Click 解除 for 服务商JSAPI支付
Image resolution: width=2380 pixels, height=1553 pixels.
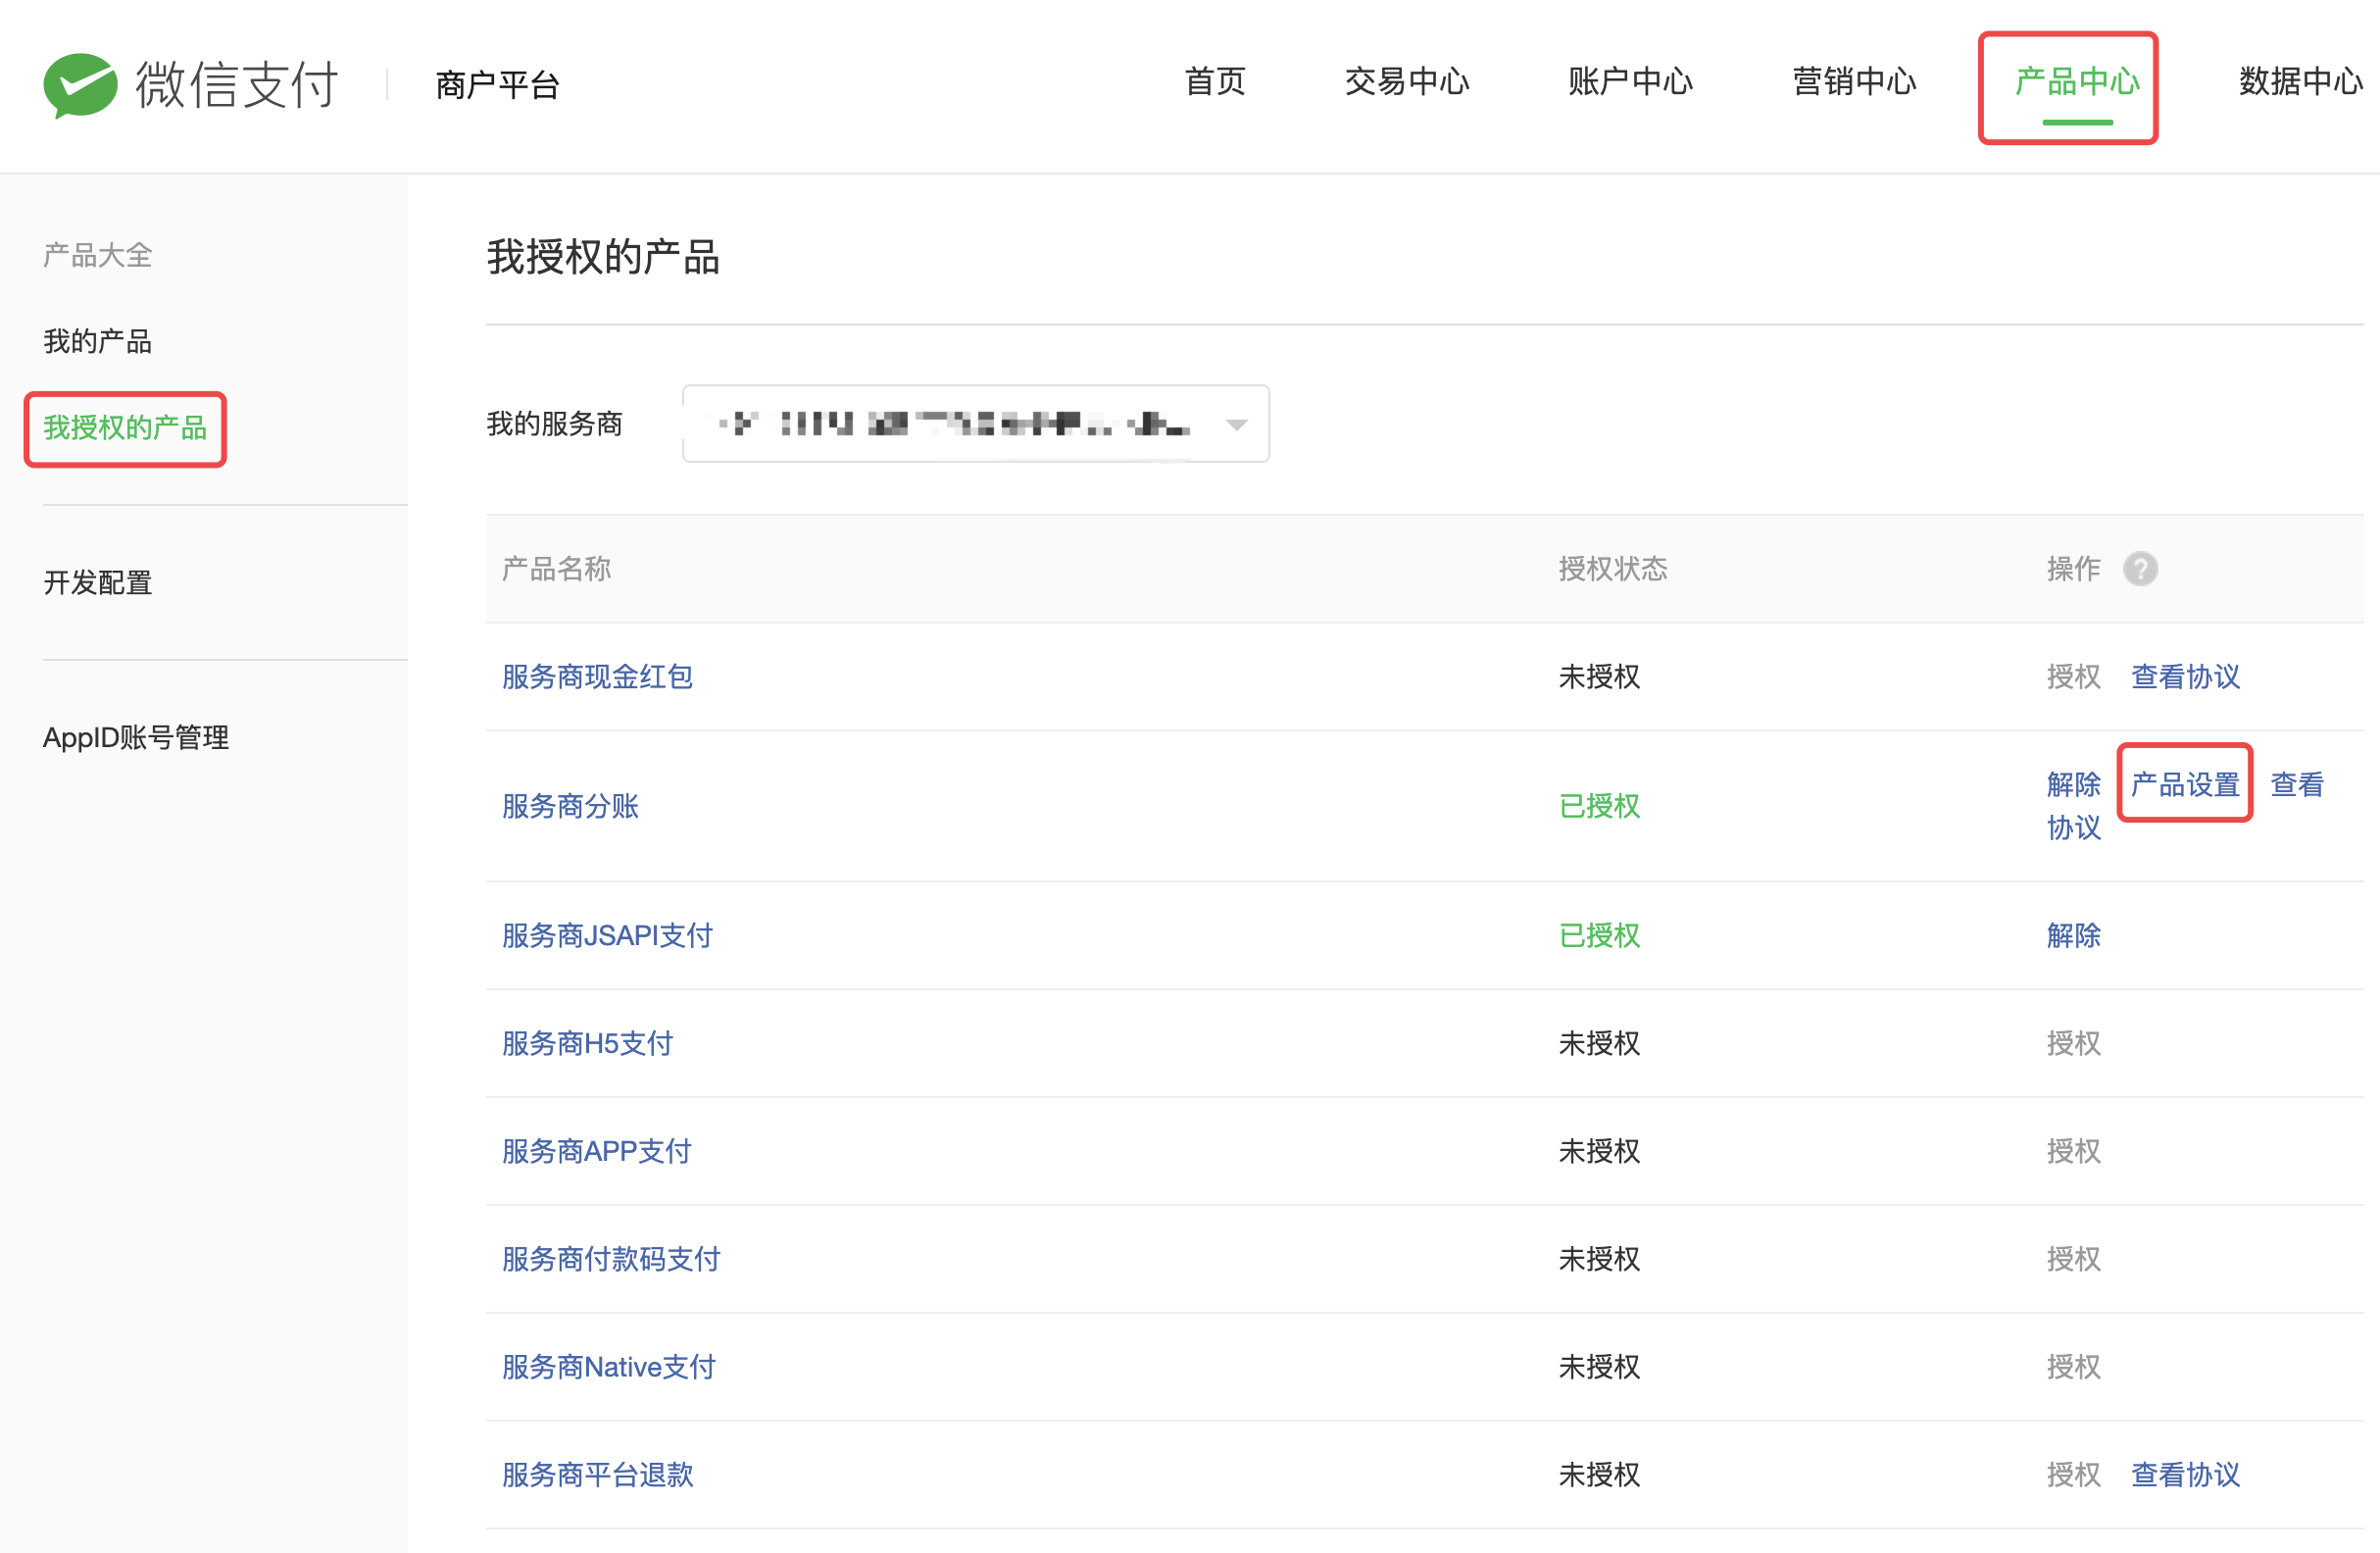tap(2073, 936)
